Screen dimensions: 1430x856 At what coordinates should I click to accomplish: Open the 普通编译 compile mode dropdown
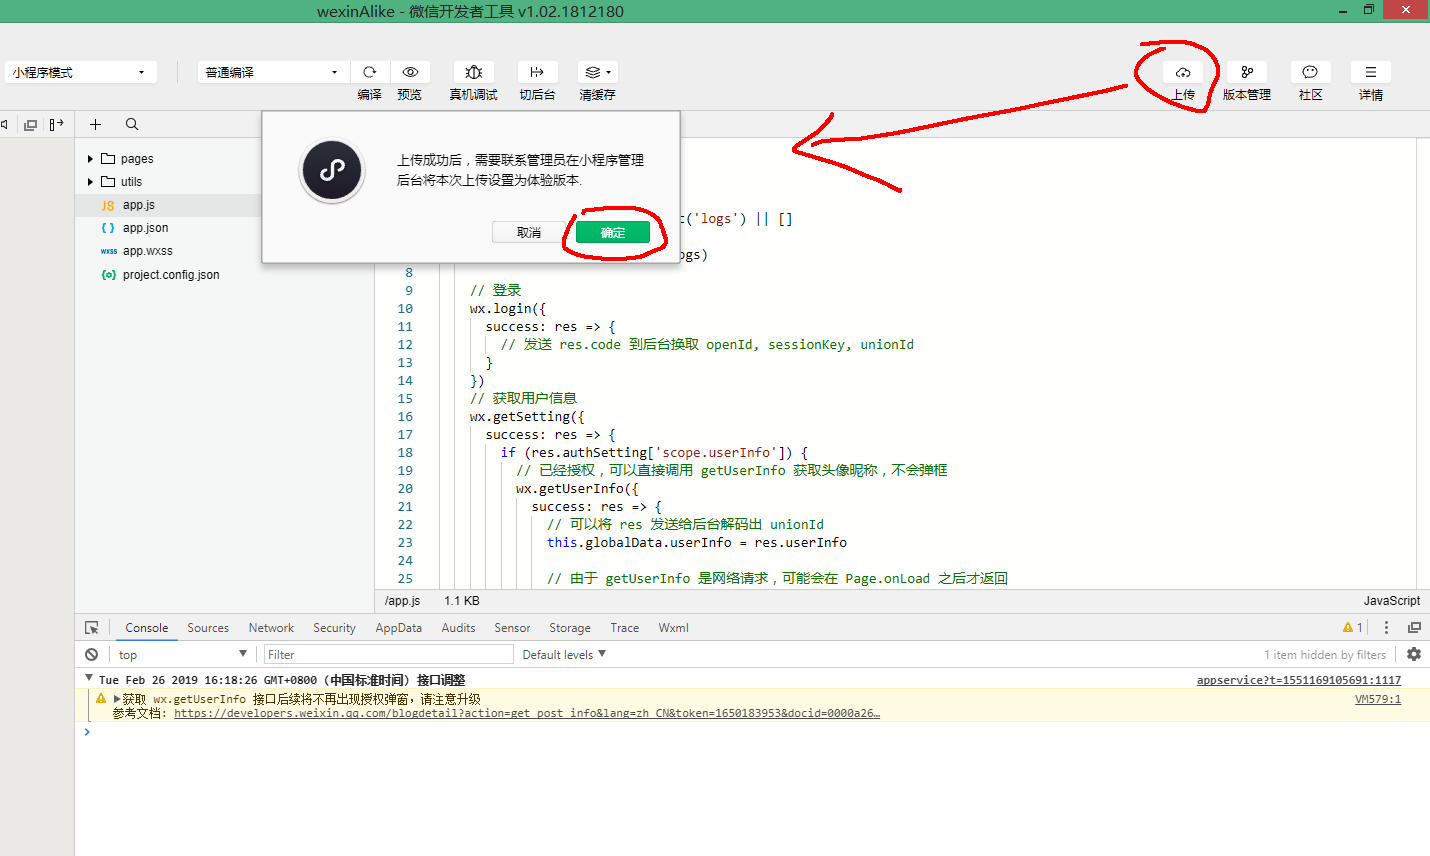[273, 72]
